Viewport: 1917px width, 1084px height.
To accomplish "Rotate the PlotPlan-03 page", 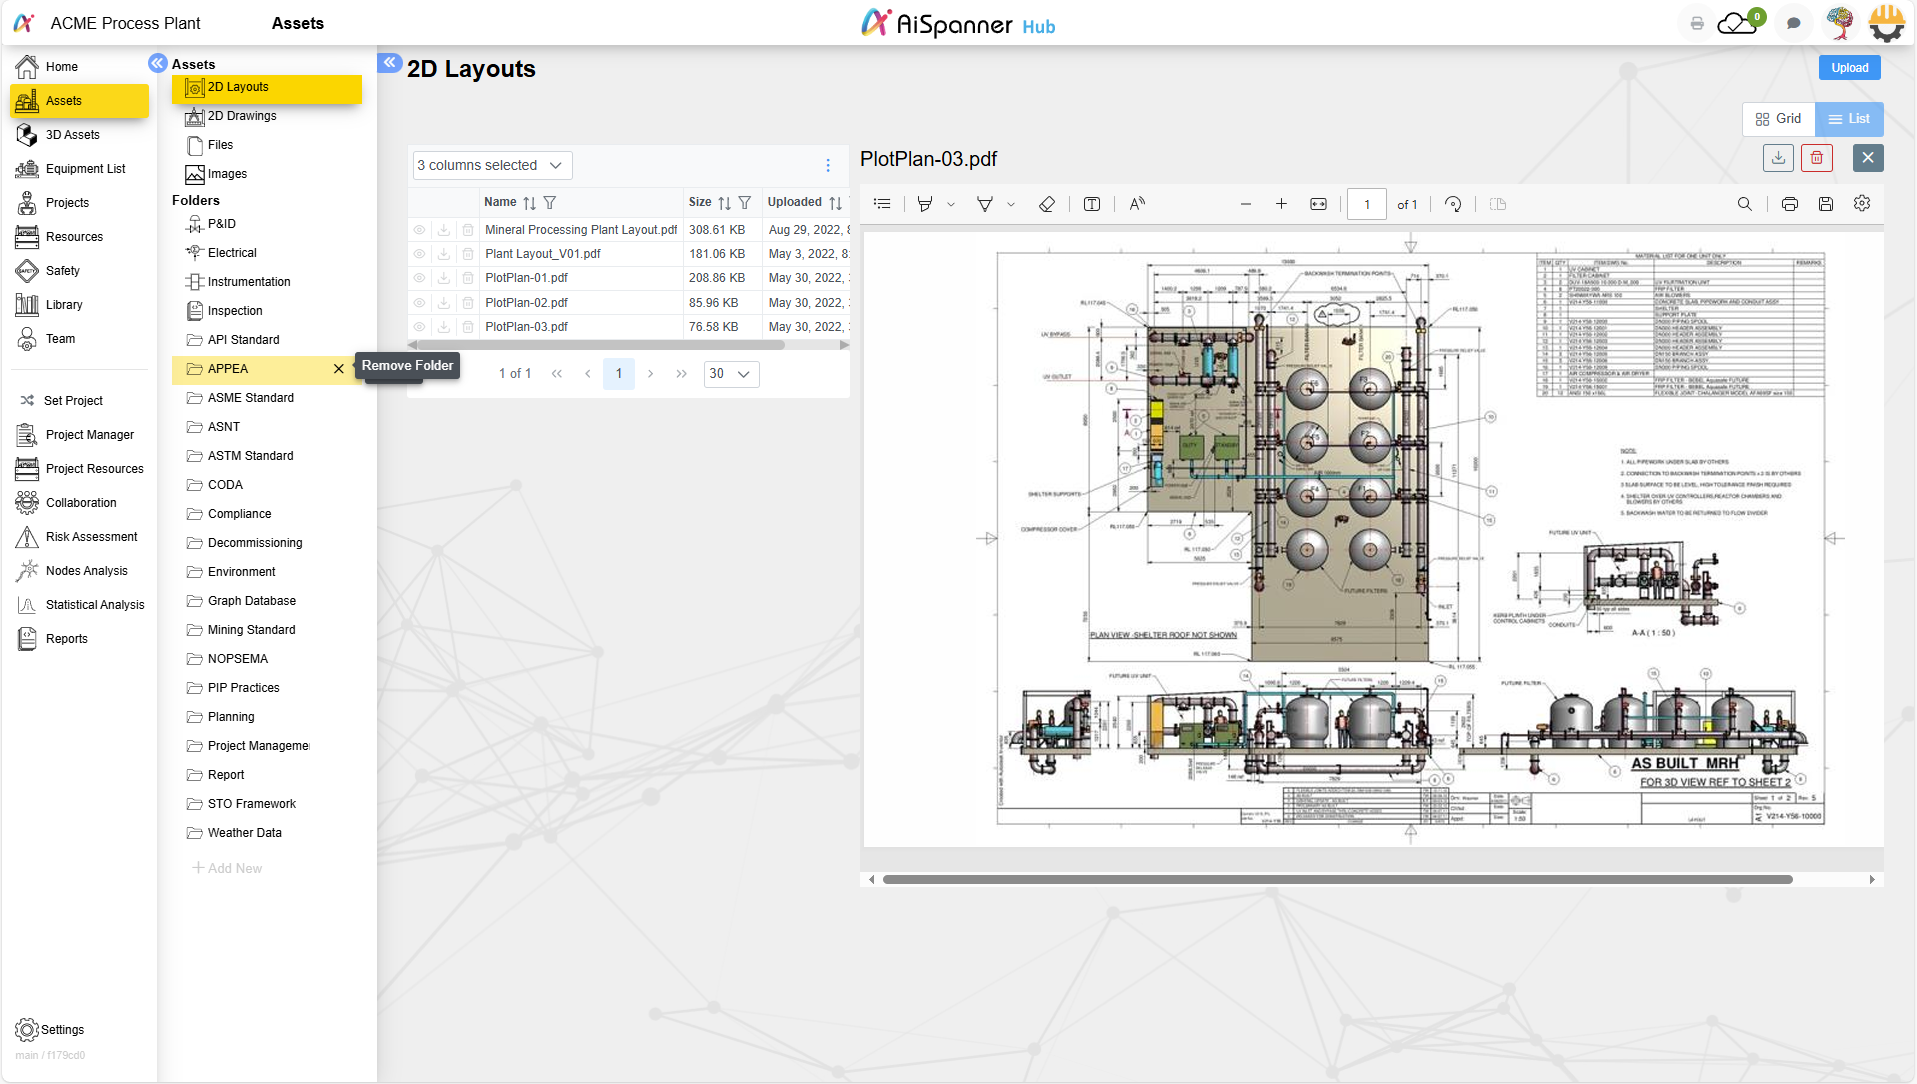I will point(1453,203).
